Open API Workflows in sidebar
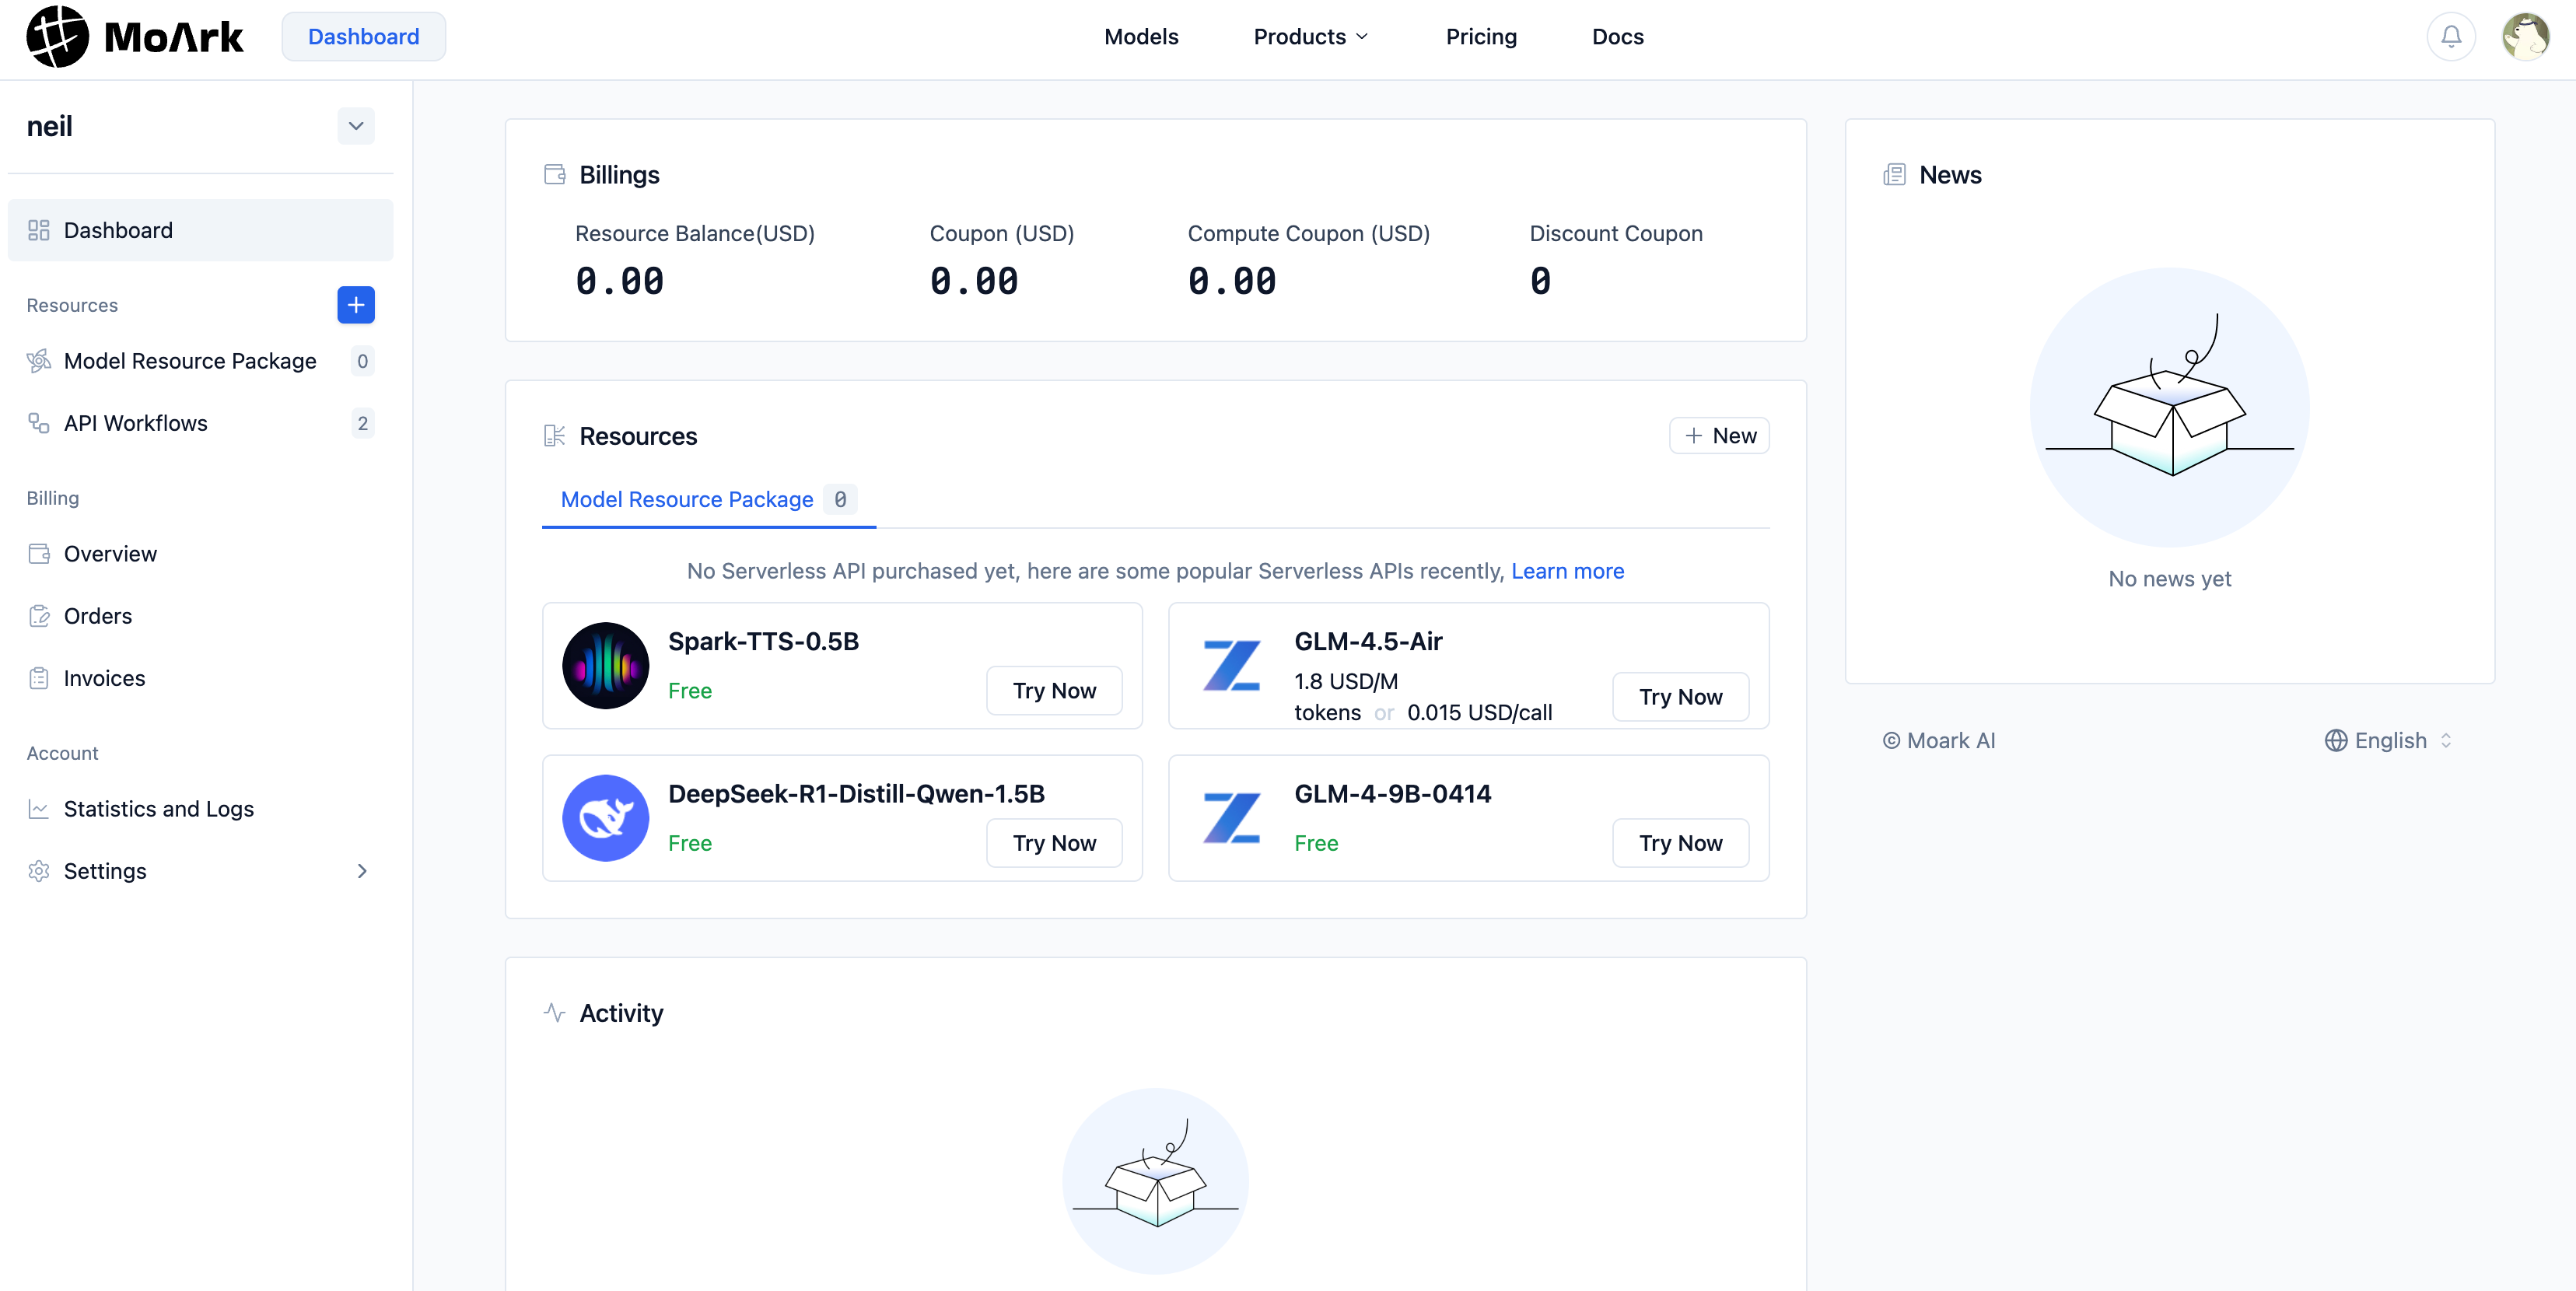The height and width of the screenshot is (1291, 2576). pos(135,423)
